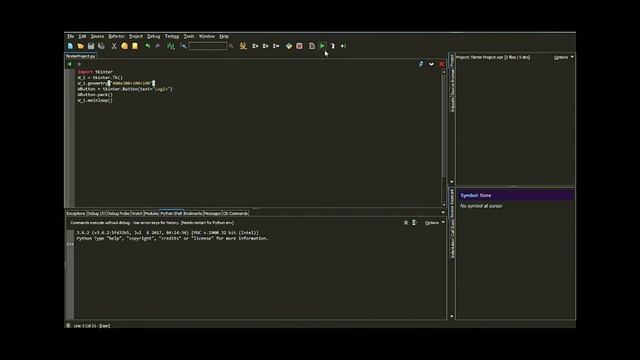The height and width of the screenshot is (360, 640).
Task: Click the document icon left of Run
Action: [x=312, y=46]
